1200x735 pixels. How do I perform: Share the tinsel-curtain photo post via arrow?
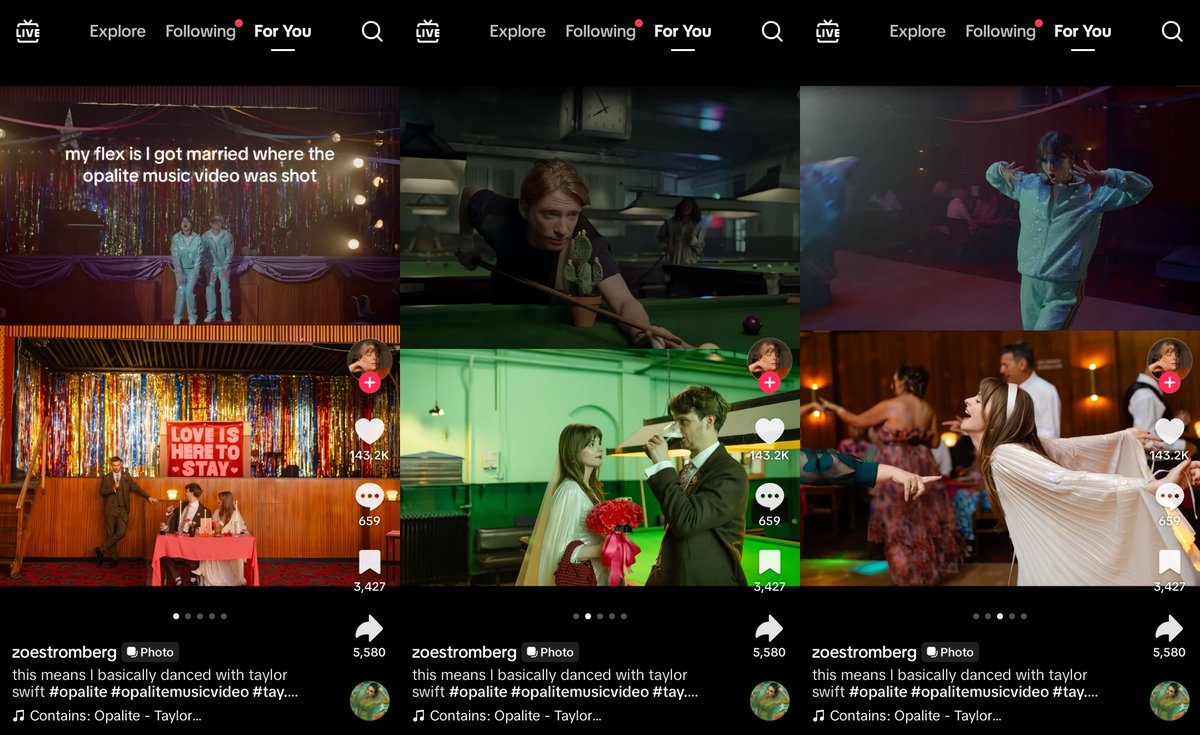point(370,628)
